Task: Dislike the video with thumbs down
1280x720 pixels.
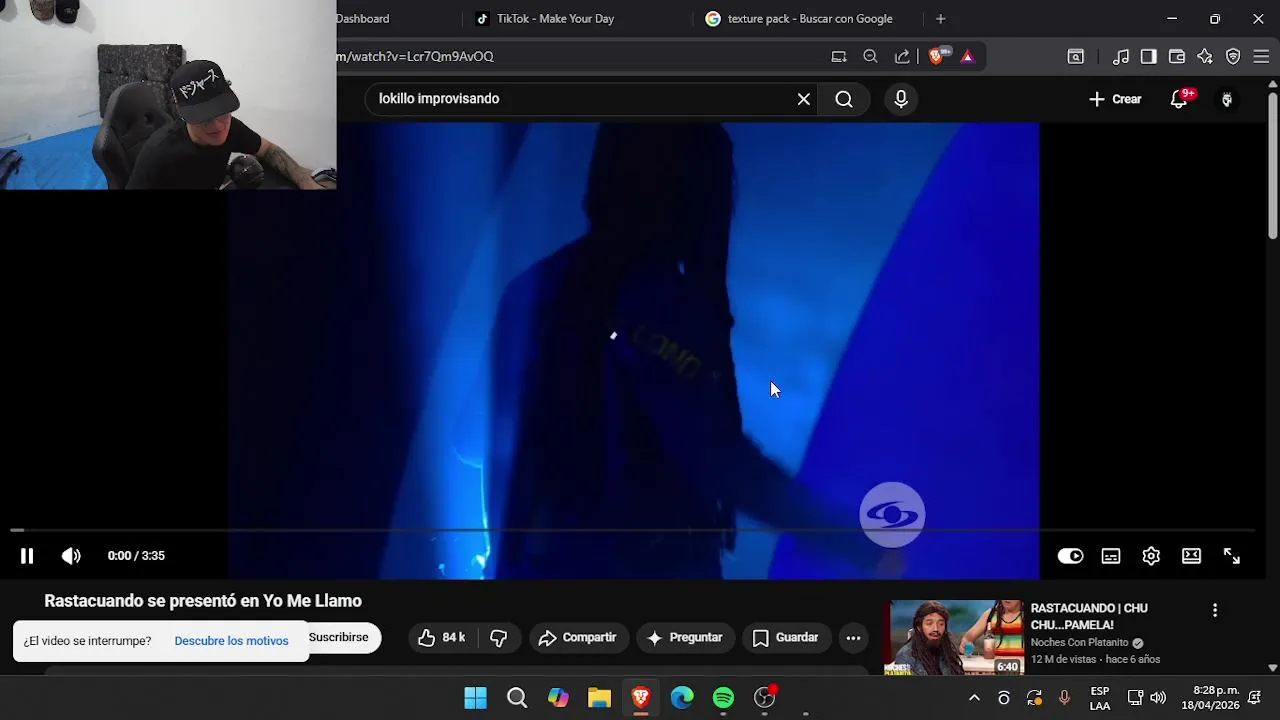Action: pos(498,638)
